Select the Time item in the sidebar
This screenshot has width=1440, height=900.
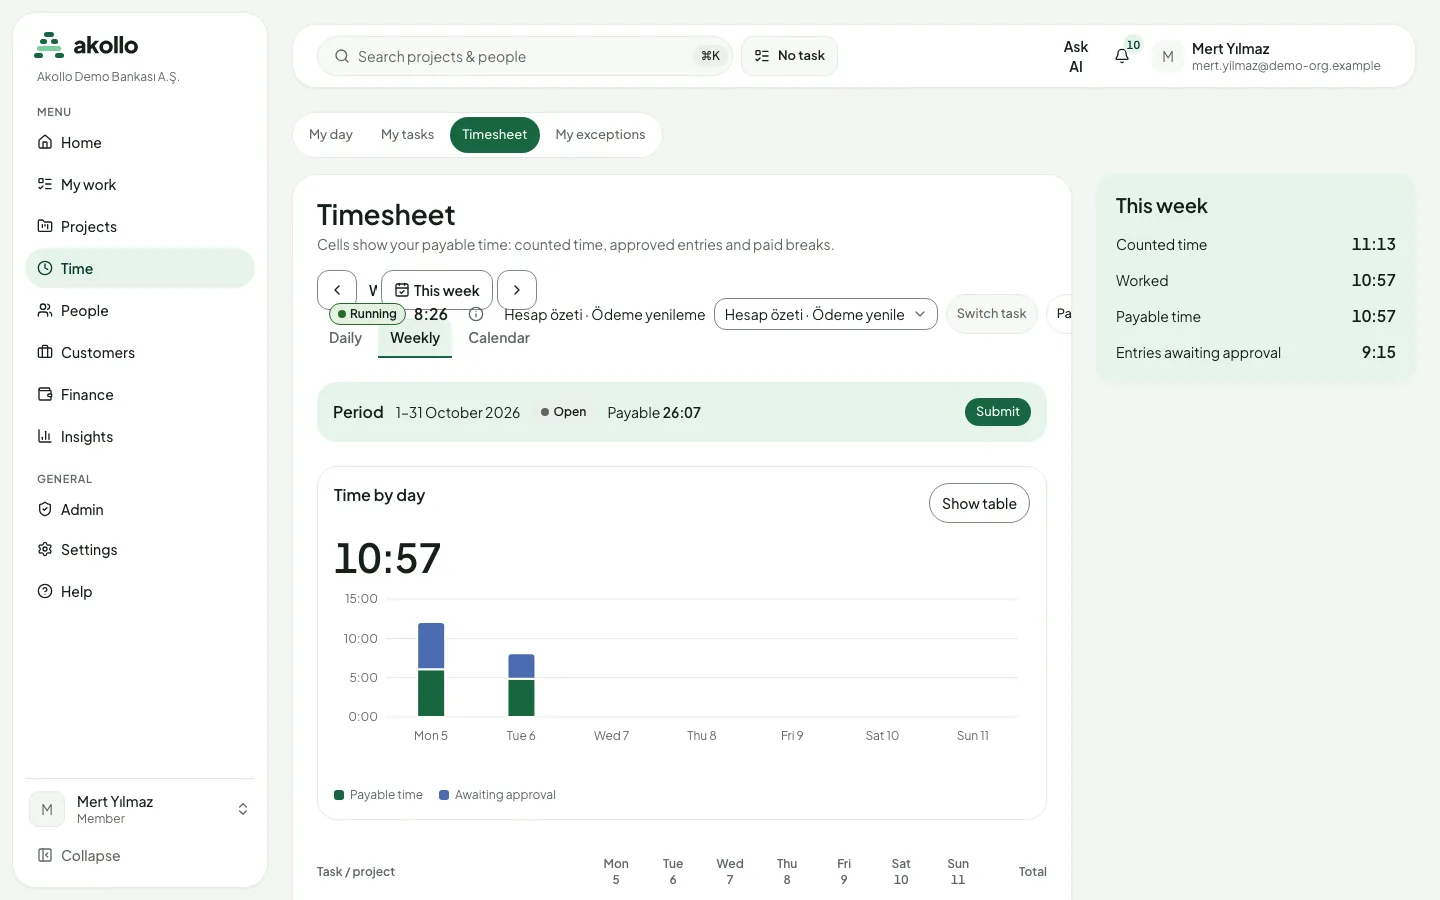click(x=140, y=269)
